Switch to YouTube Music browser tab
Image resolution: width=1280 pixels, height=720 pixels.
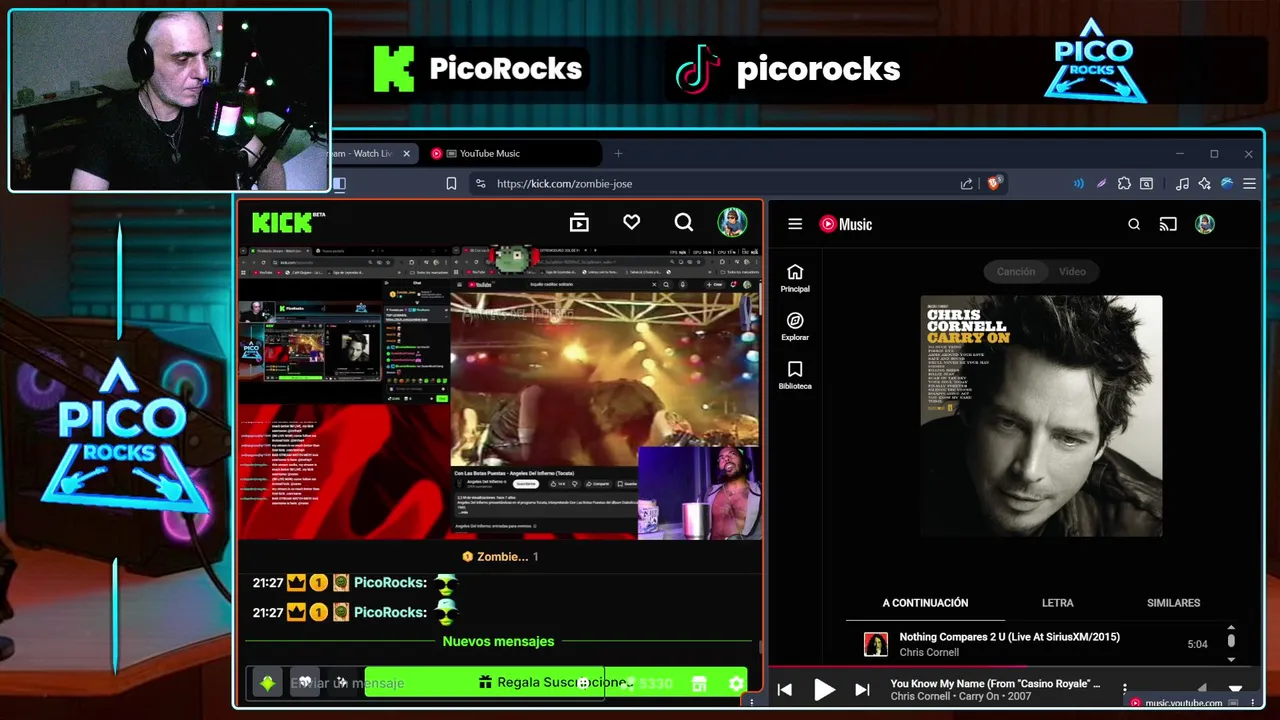(x=513, y=153)
